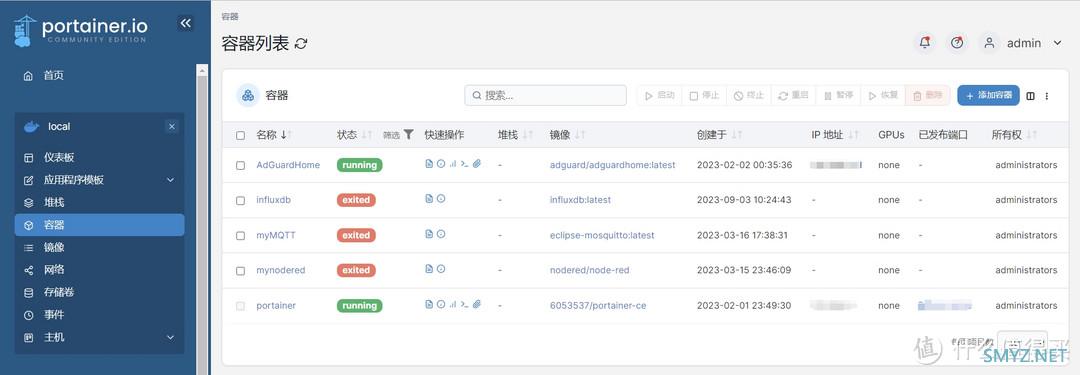Expand the admin account dropdown
The width and height of the screenshot is (1080, 375).
click(1058, 43)
